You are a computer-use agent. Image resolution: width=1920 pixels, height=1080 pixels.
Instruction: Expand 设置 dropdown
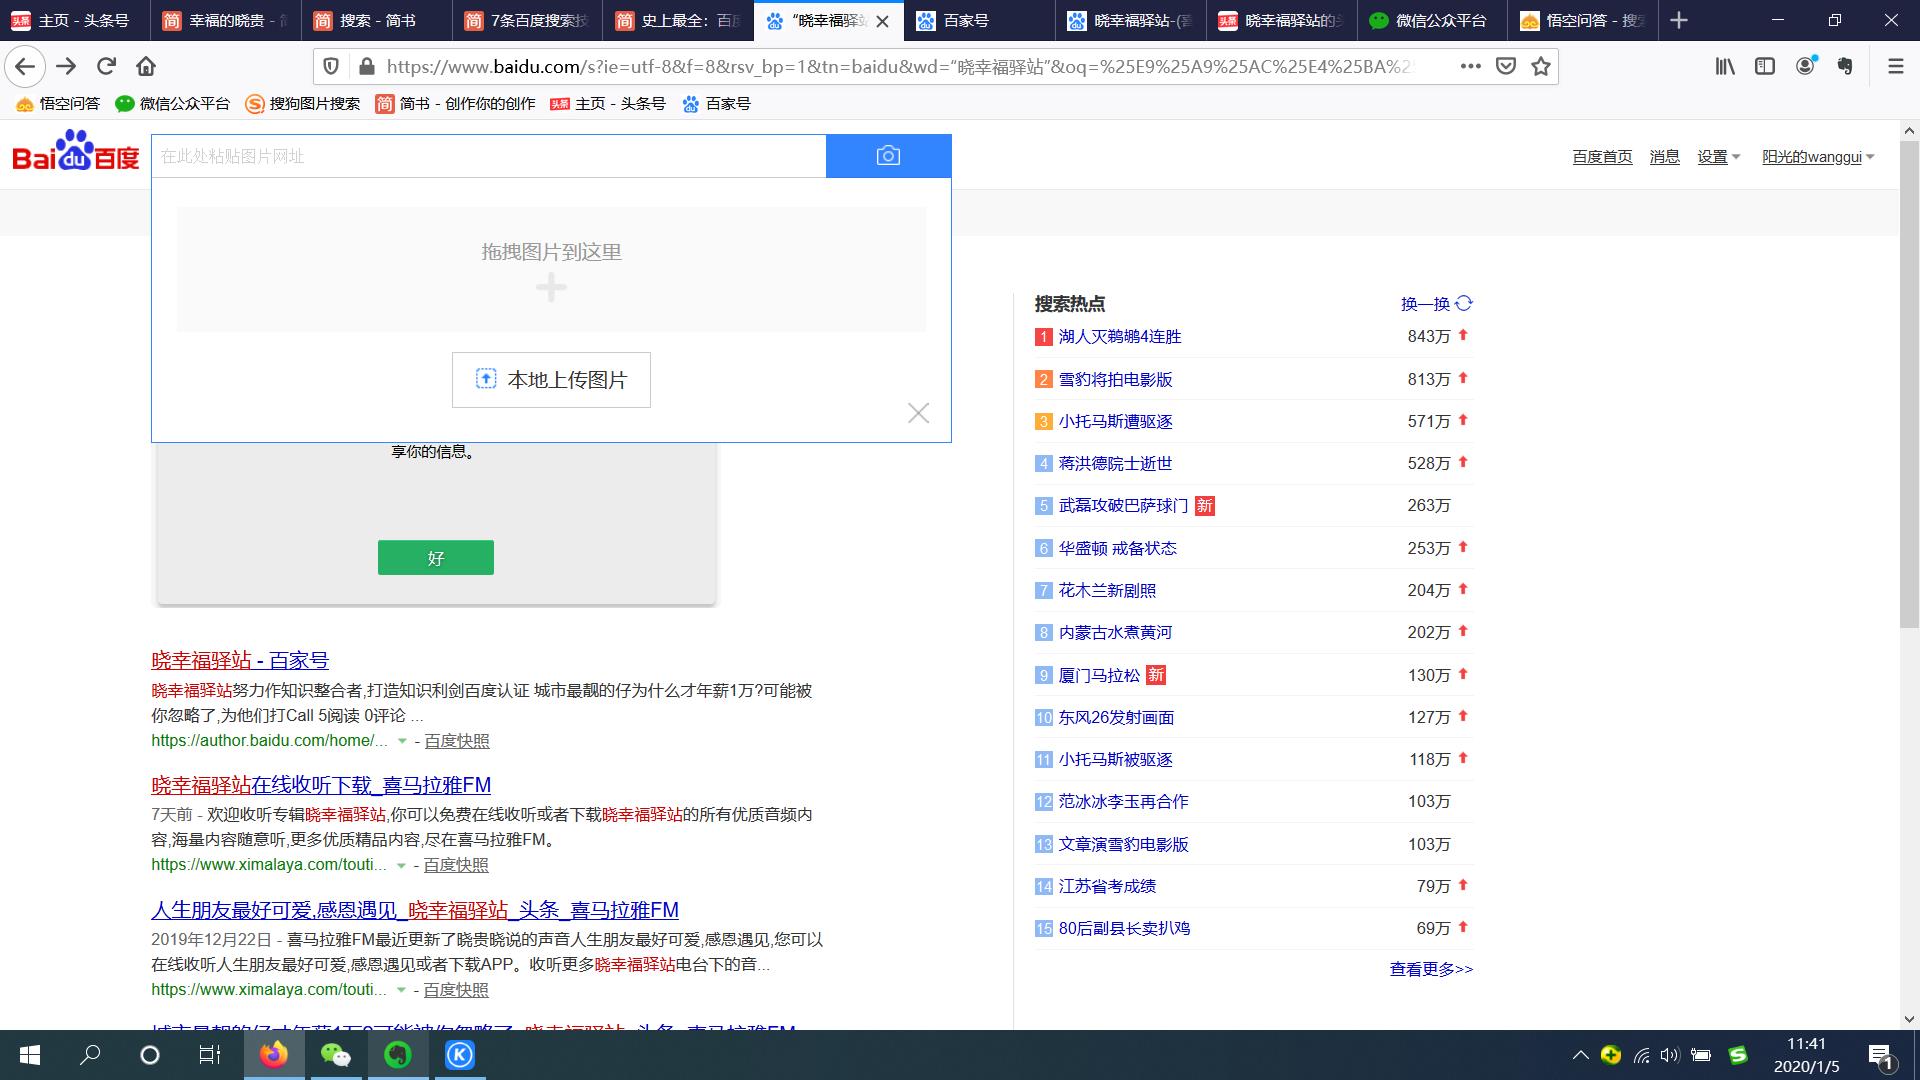pyautogui.click(x=1718, y=157)
